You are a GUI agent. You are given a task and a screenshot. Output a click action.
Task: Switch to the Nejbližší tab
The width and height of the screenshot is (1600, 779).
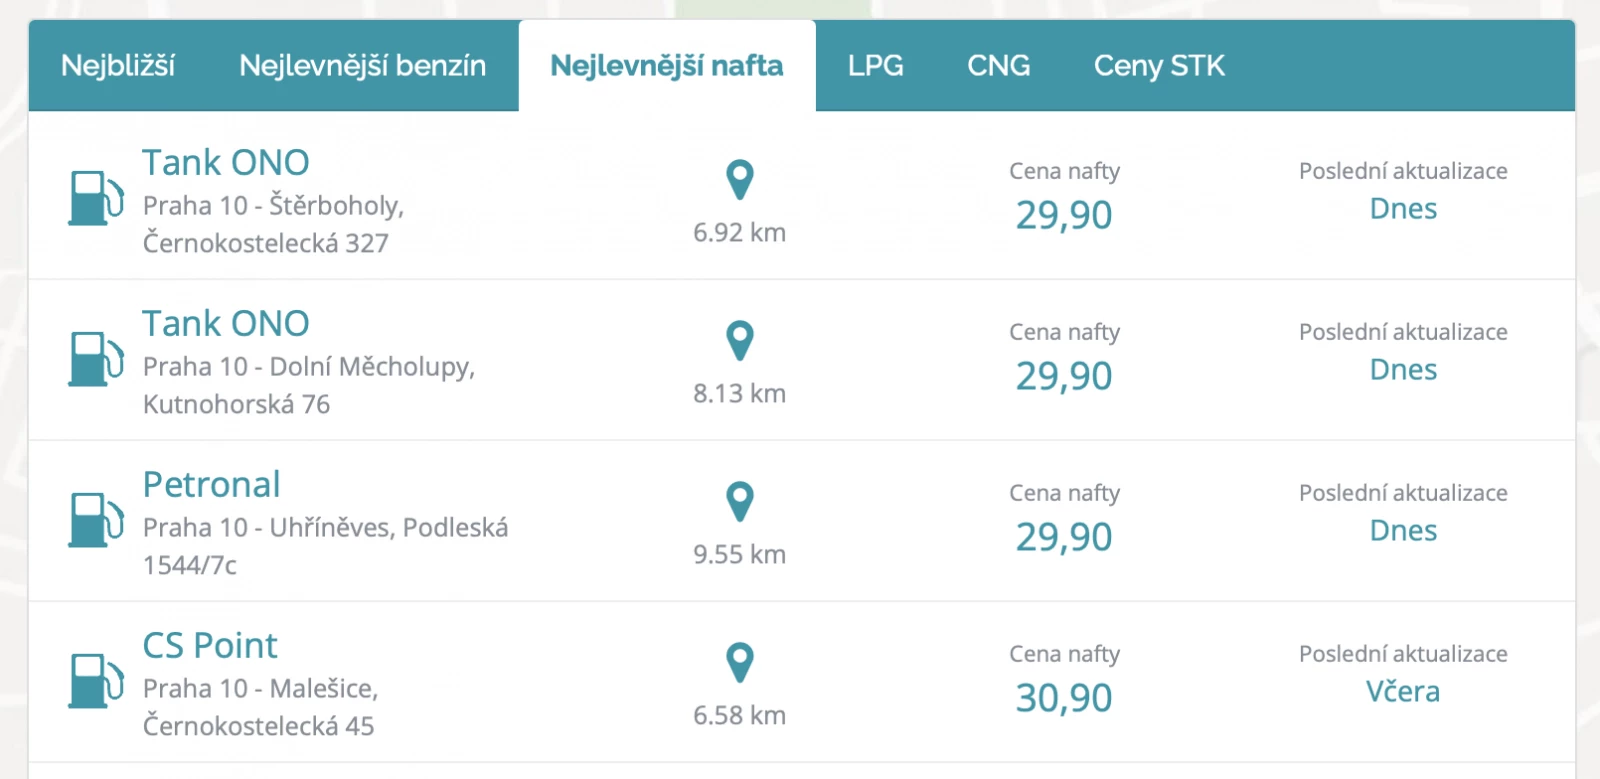(x=118, y=66)
